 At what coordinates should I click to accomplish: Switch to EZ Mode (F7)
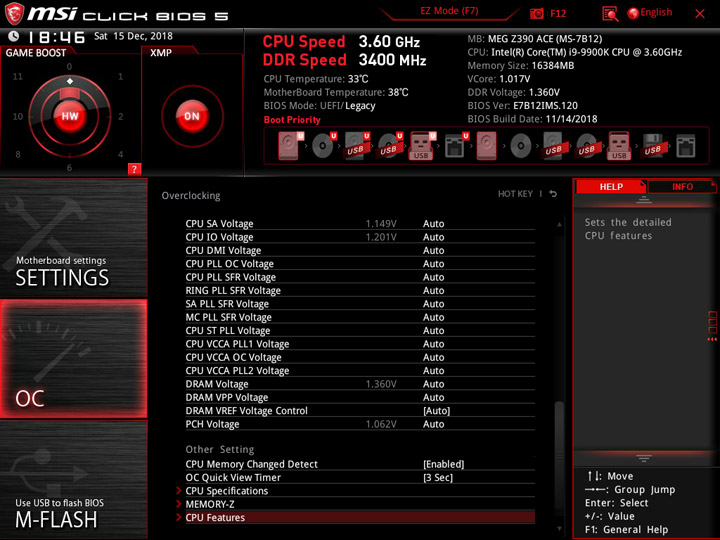tap(449, 11)
